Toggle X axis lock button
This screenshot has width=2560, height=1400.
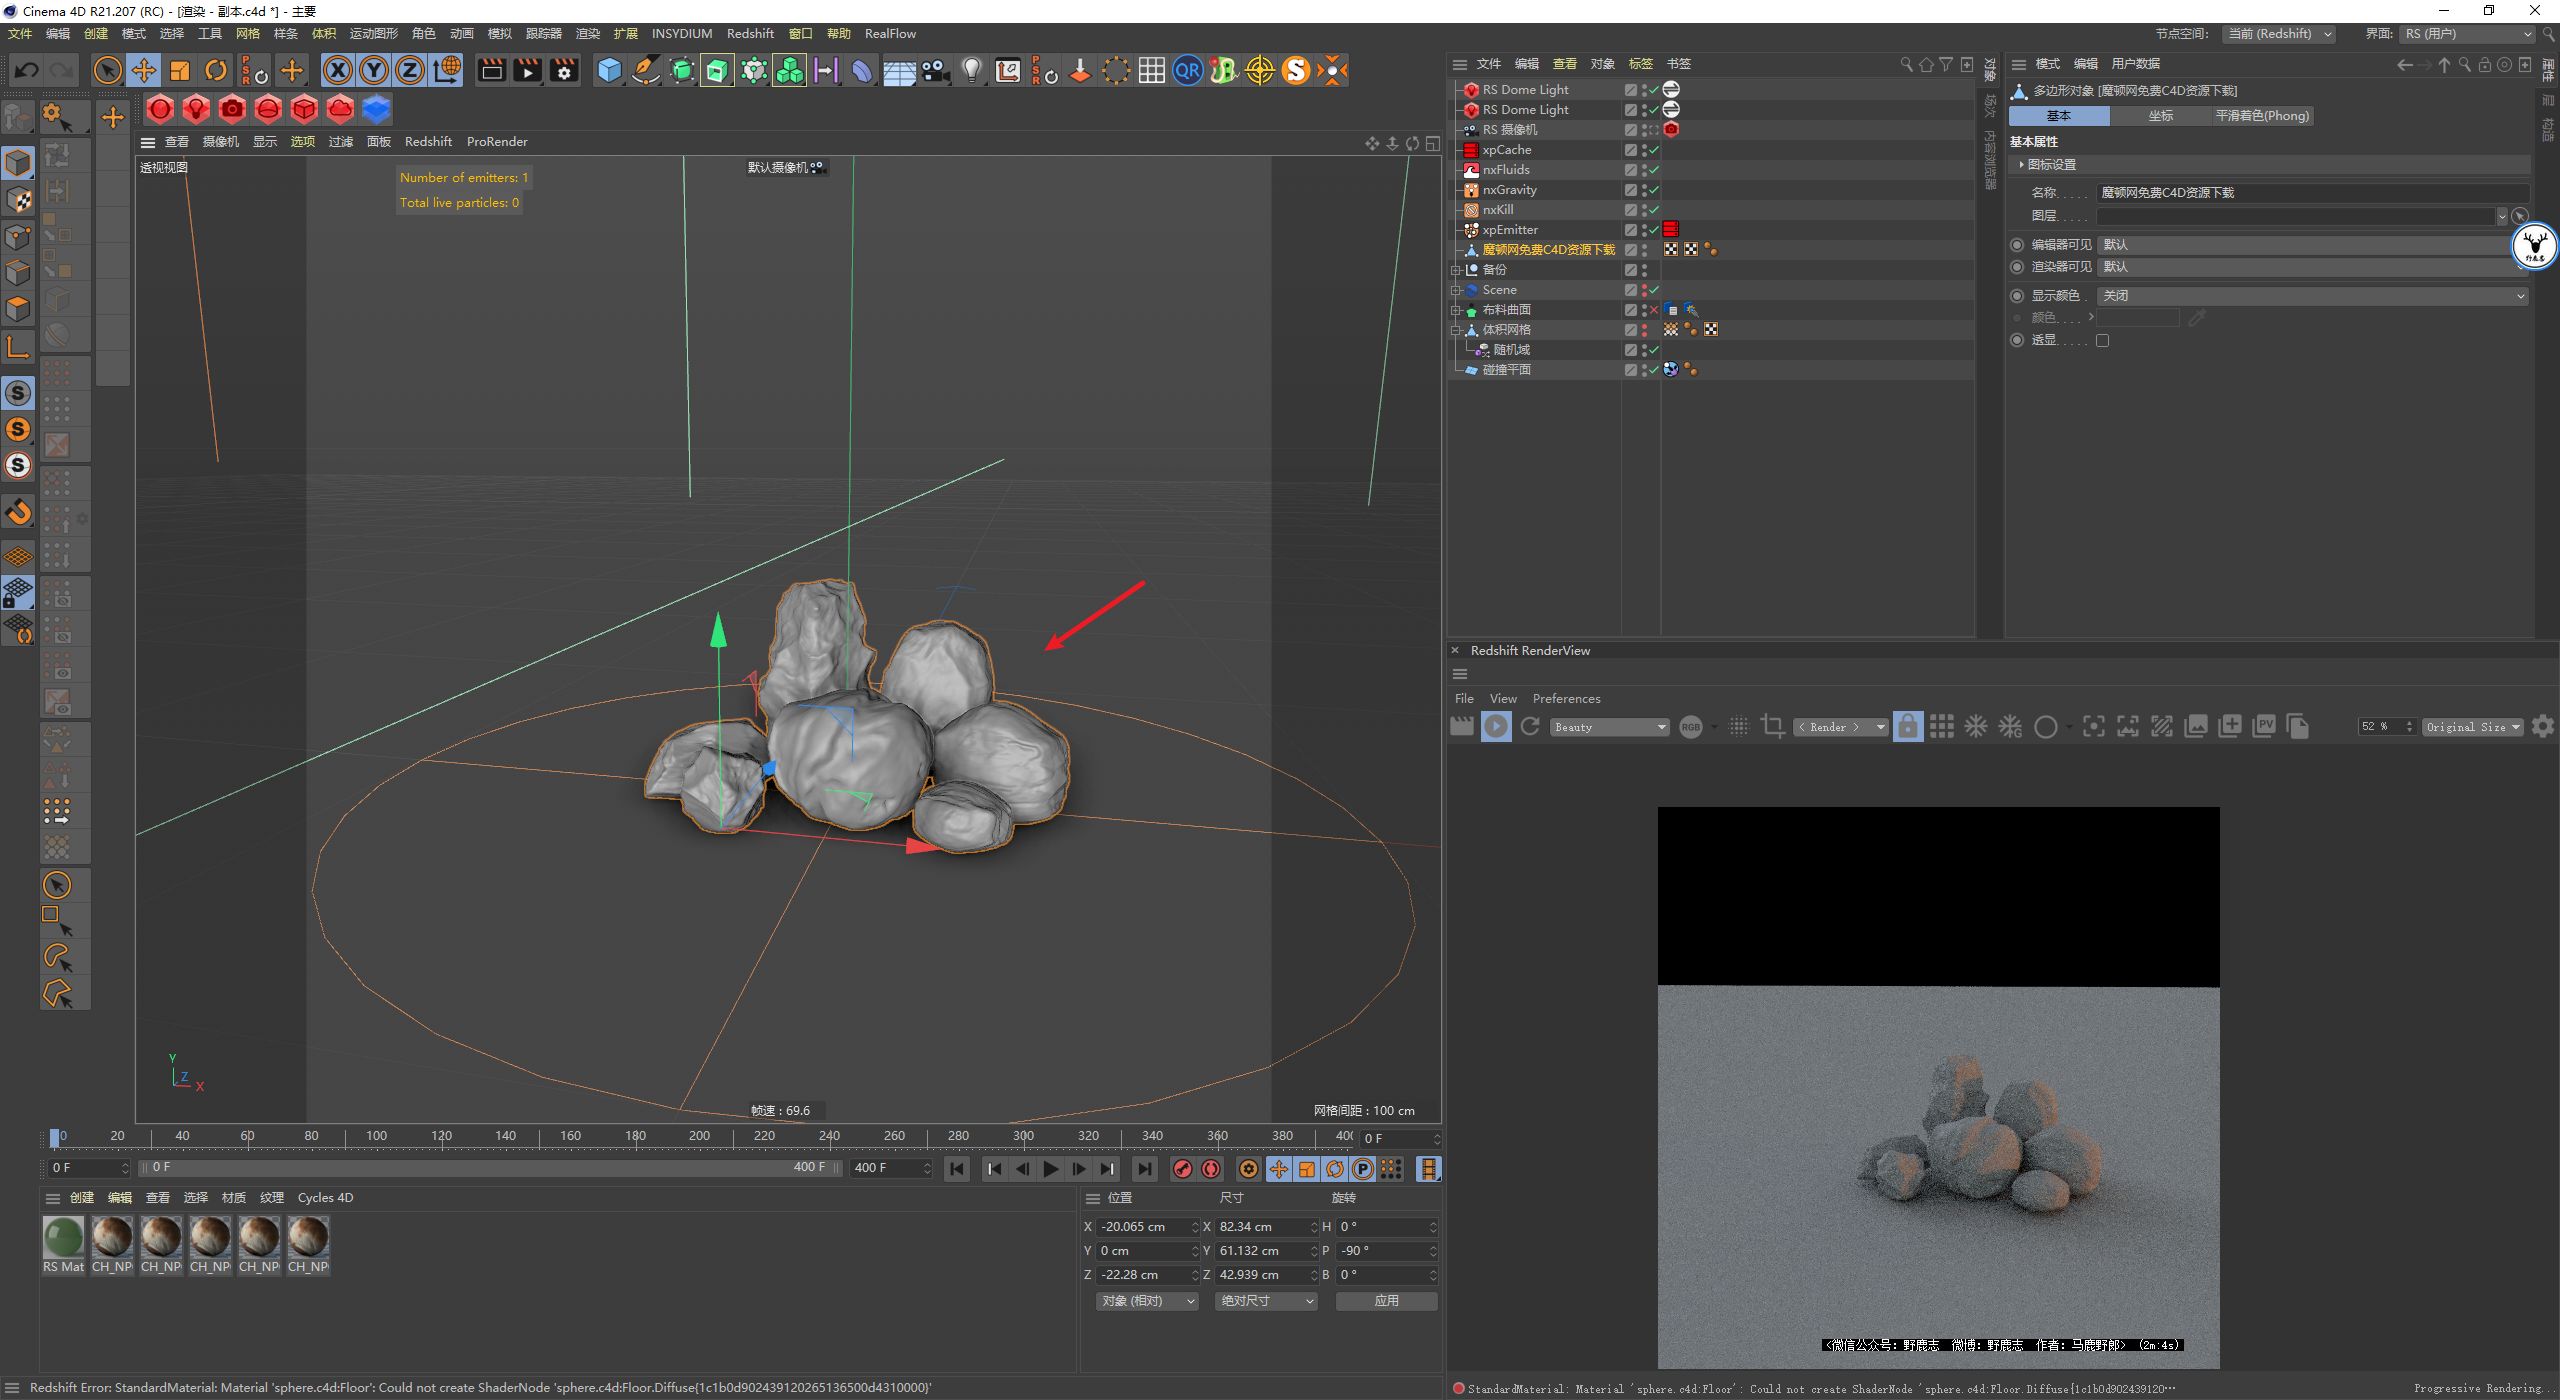(338, 71)
